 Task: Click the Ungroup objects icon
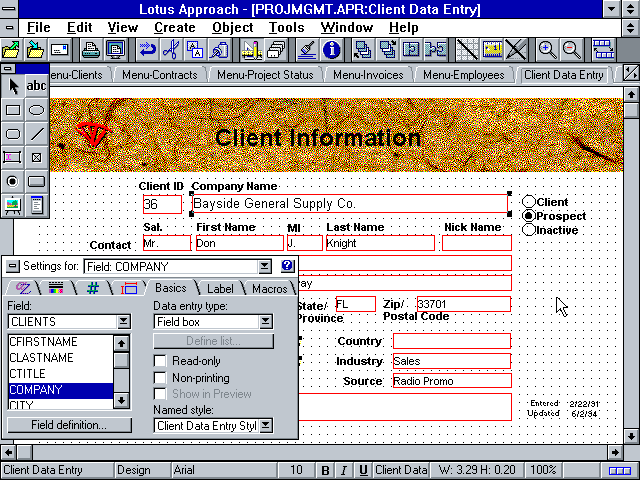[x=435, y=50]
